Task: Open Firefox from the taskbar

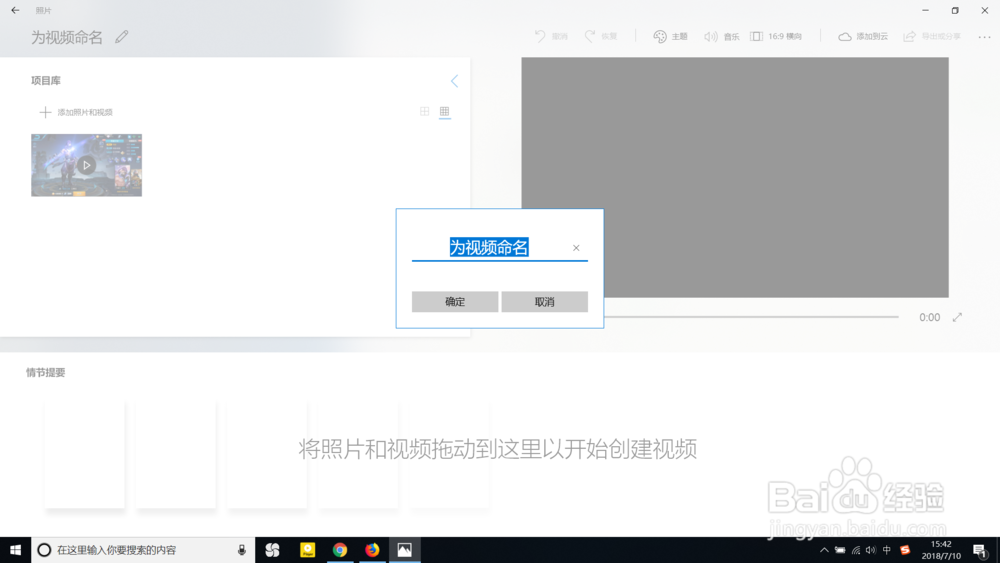Action: [x=372, y=550]
